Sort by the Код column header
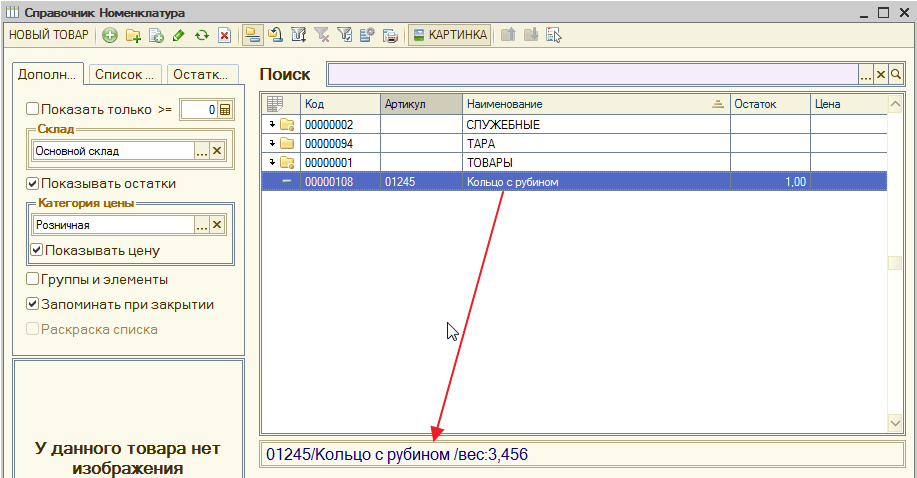 tap(340, 104)
